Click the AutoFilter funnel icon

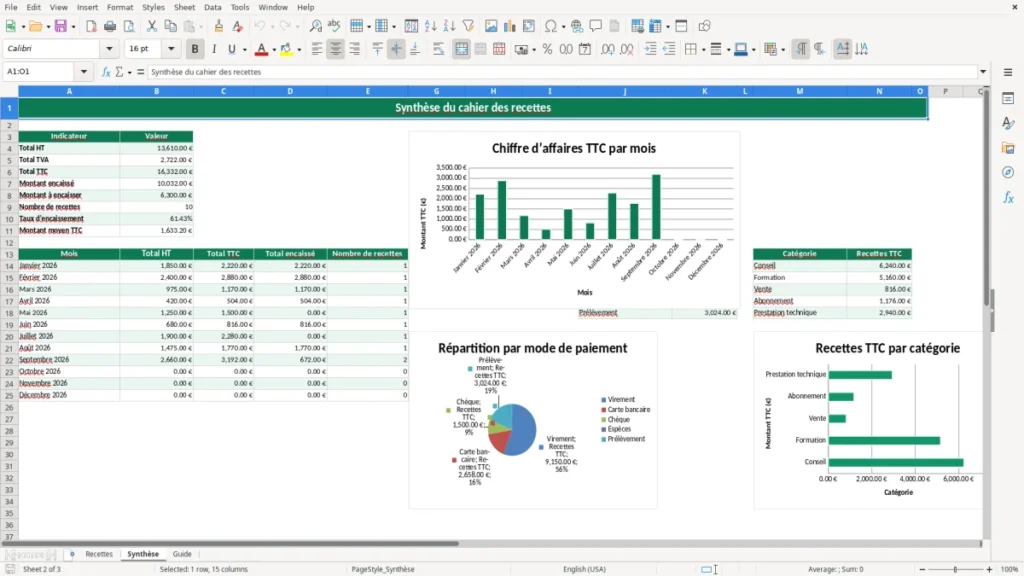tap(468, 26)
